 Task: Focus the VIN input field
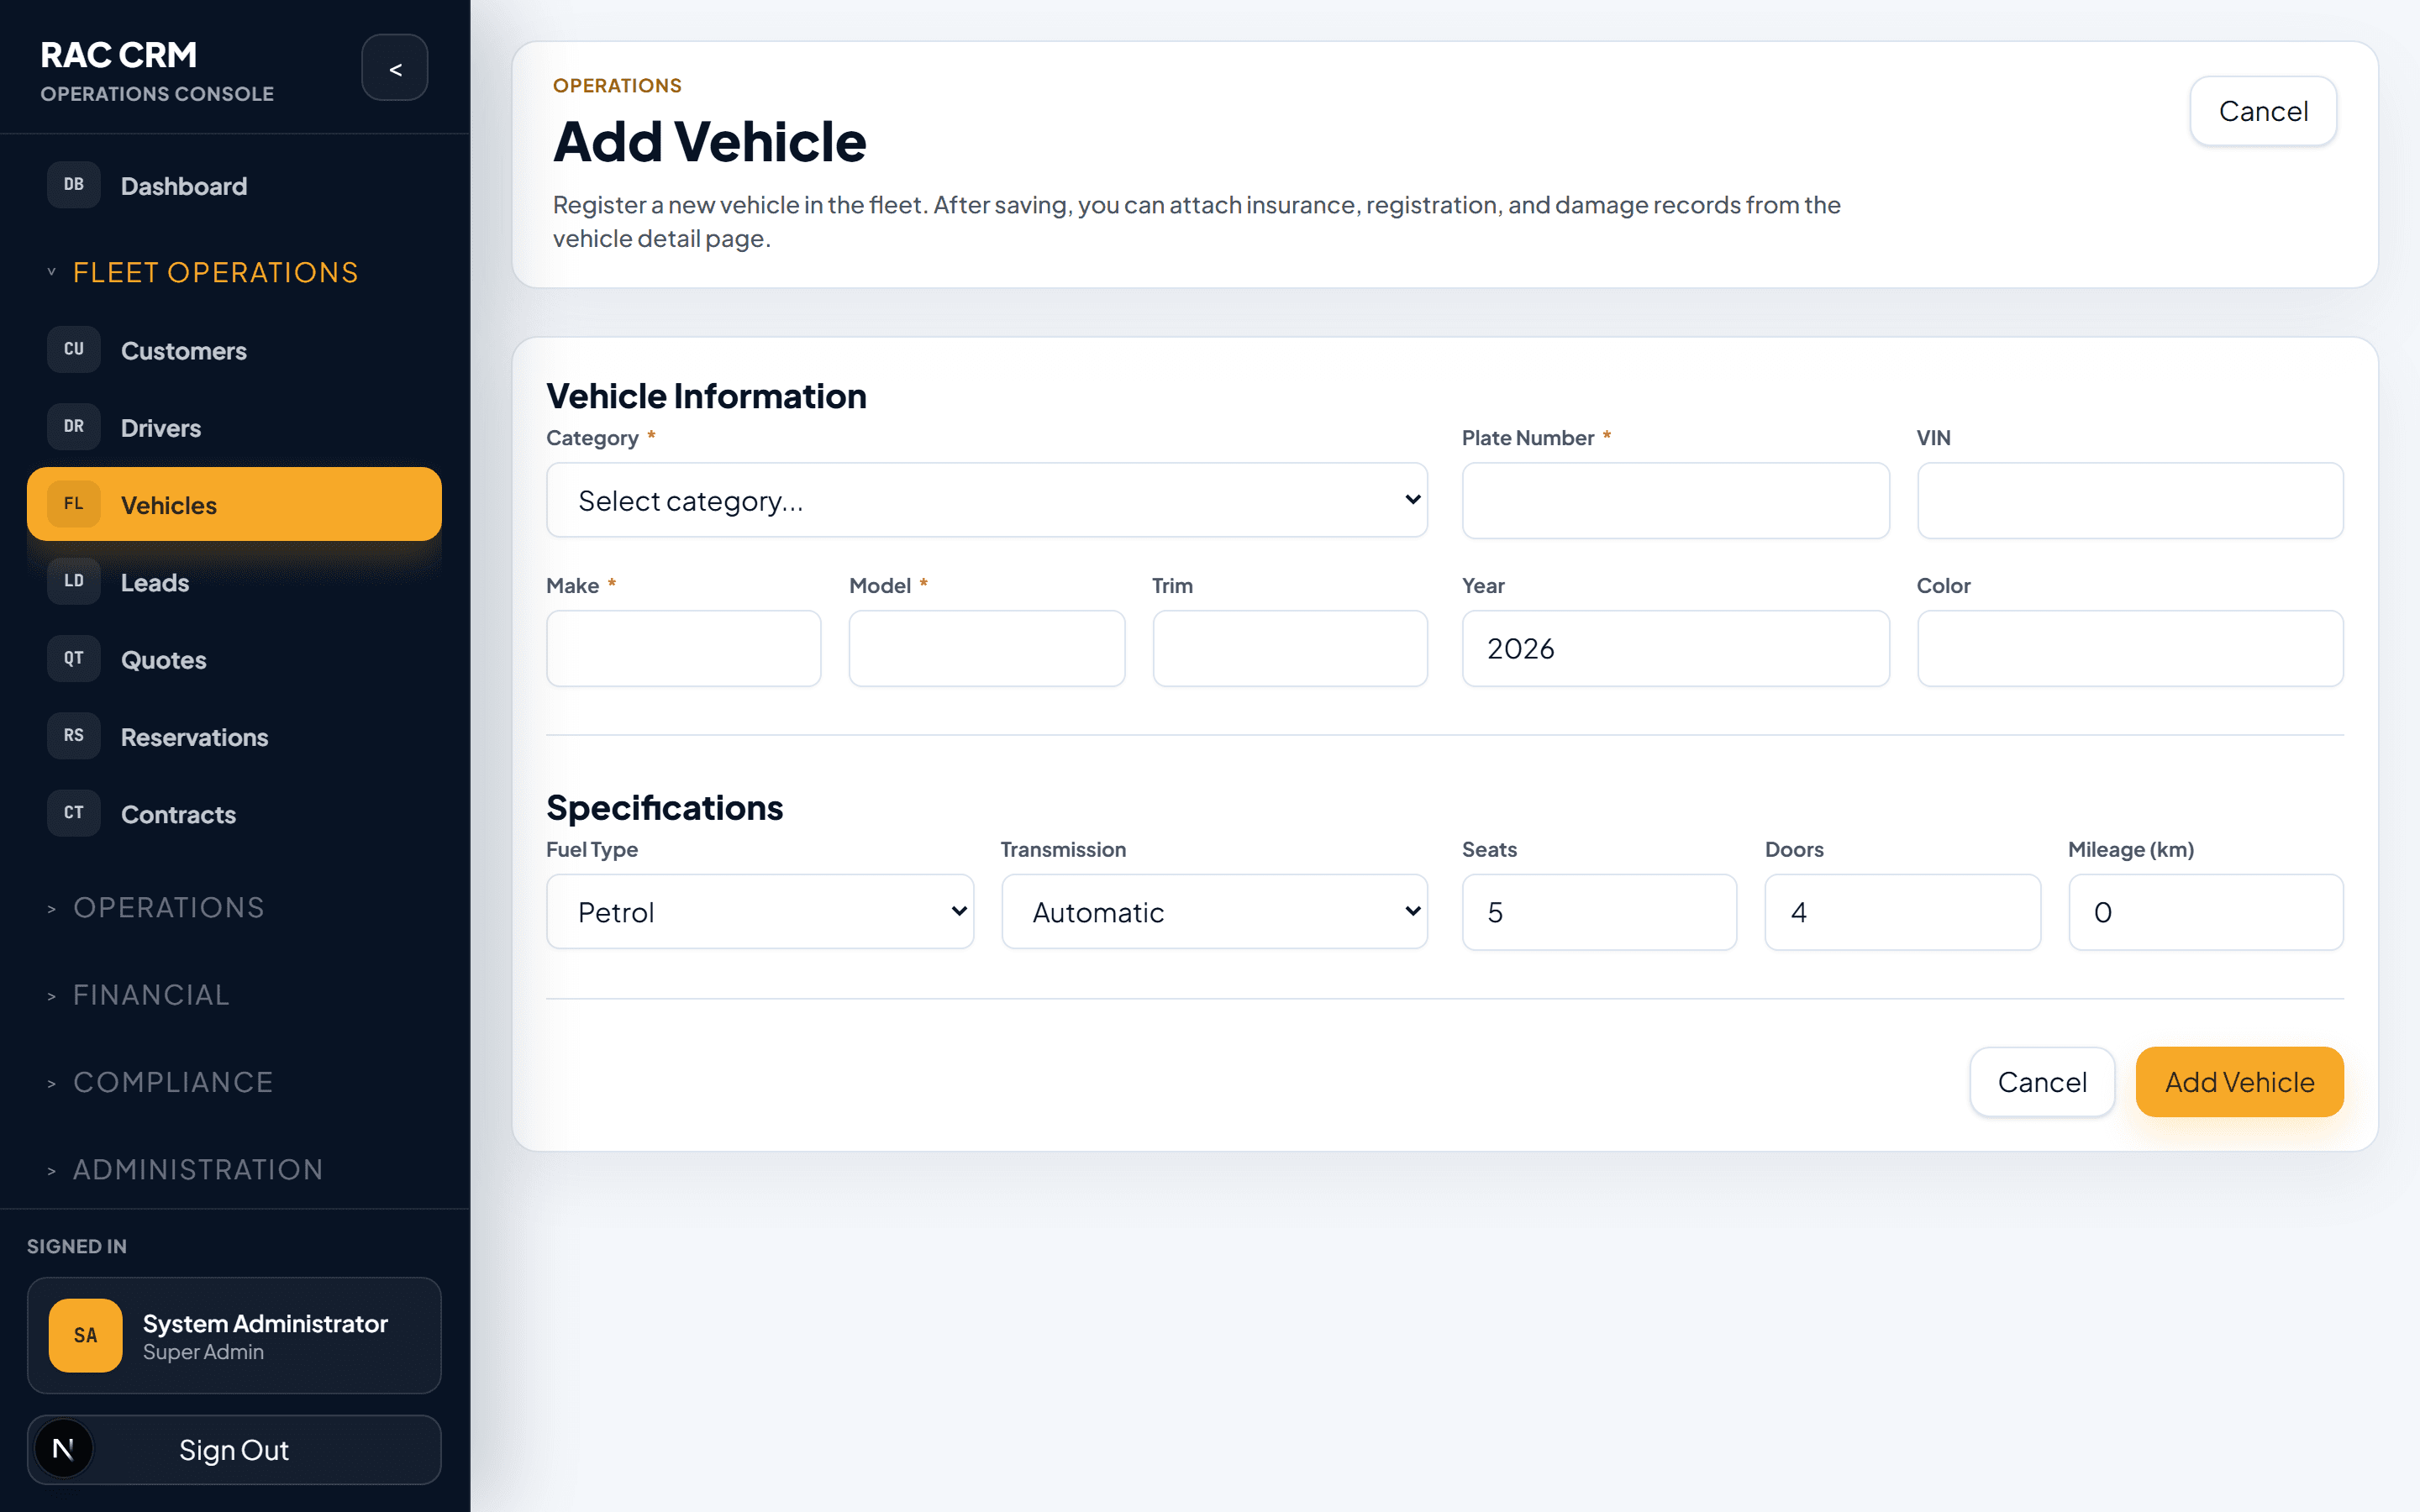click(2130, 500)
